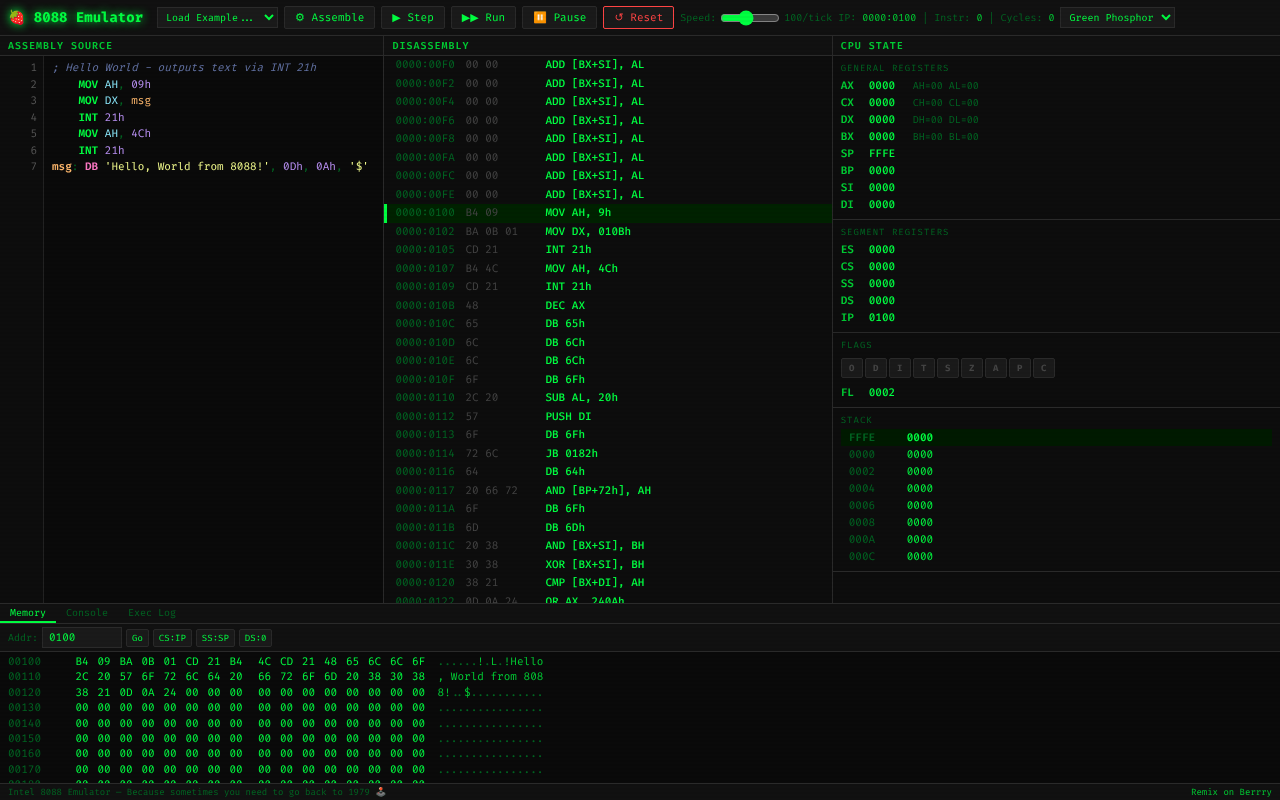The width and height of the screenshot is (1280, 800).
Task: Click the Reset button
Action: [x=638, y=17]
